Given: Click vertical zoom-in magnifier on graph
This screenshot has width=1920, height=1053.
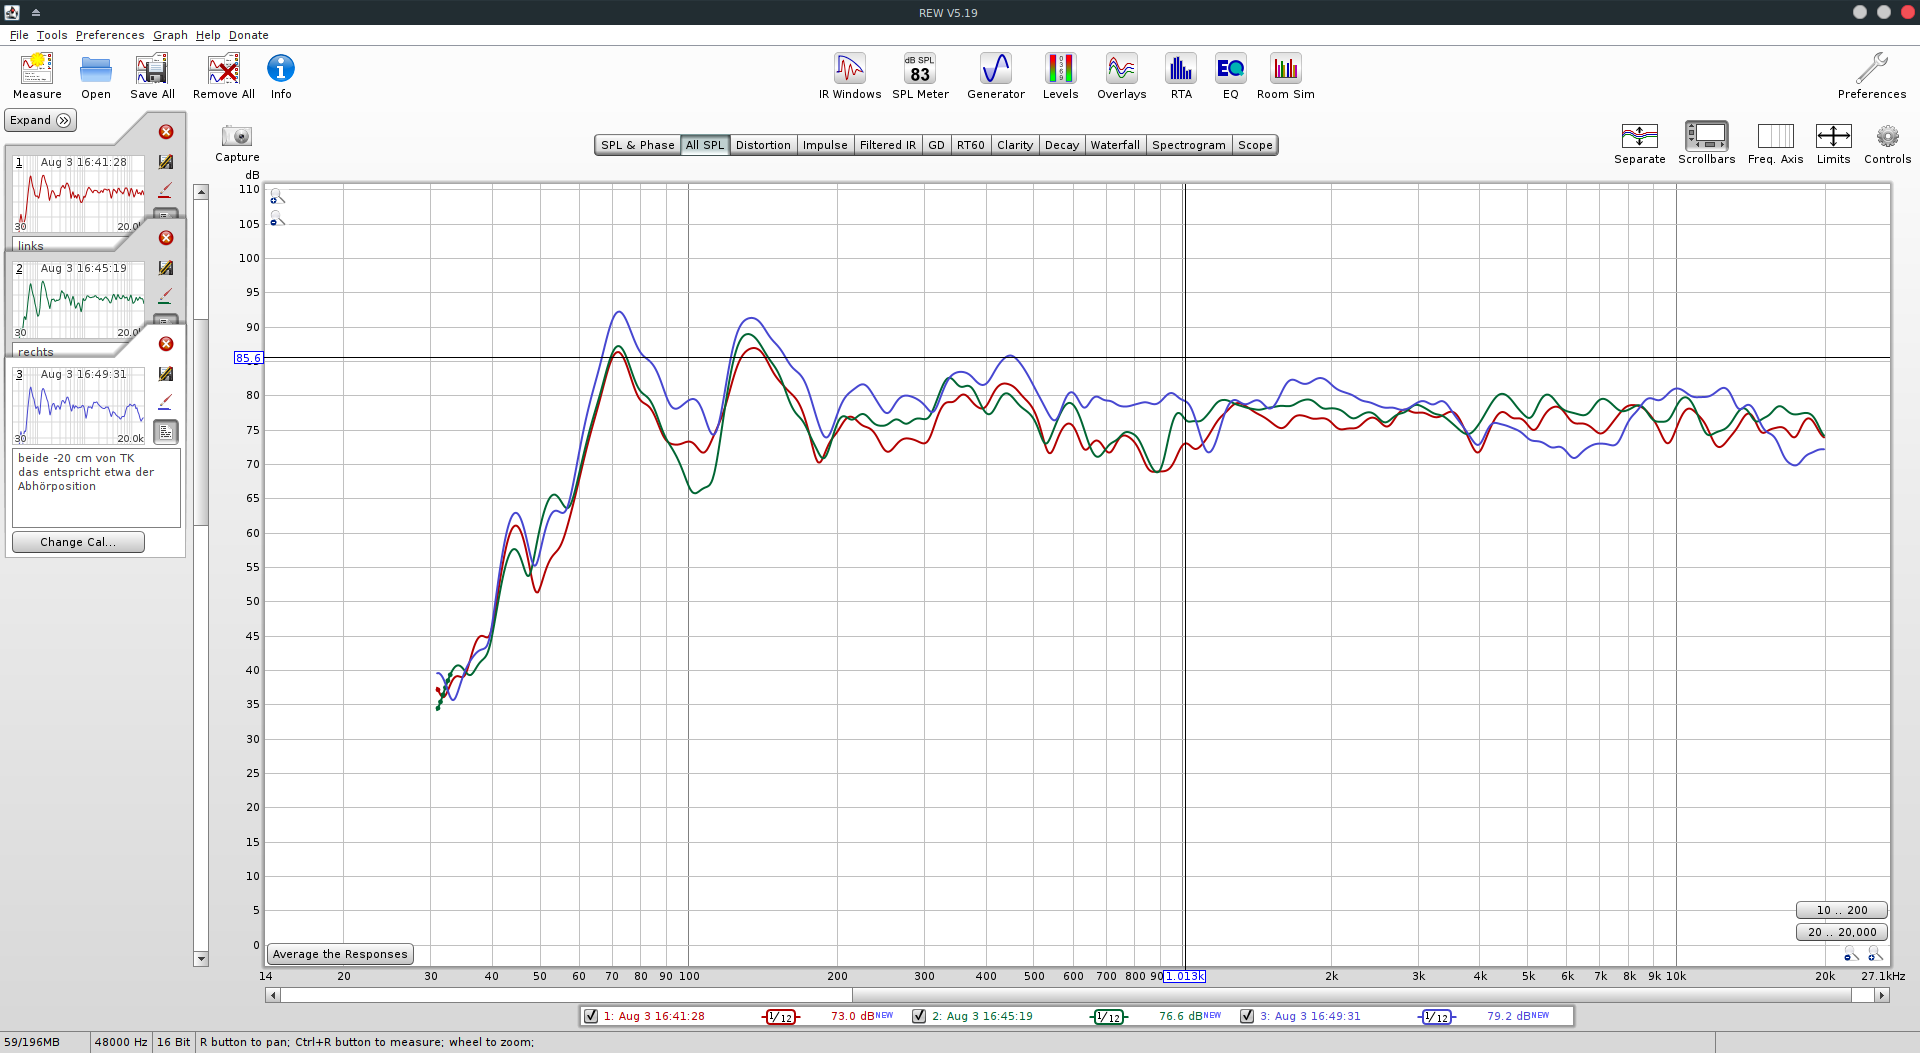Looking at the screenshot, I should click(x=277, y=197).
